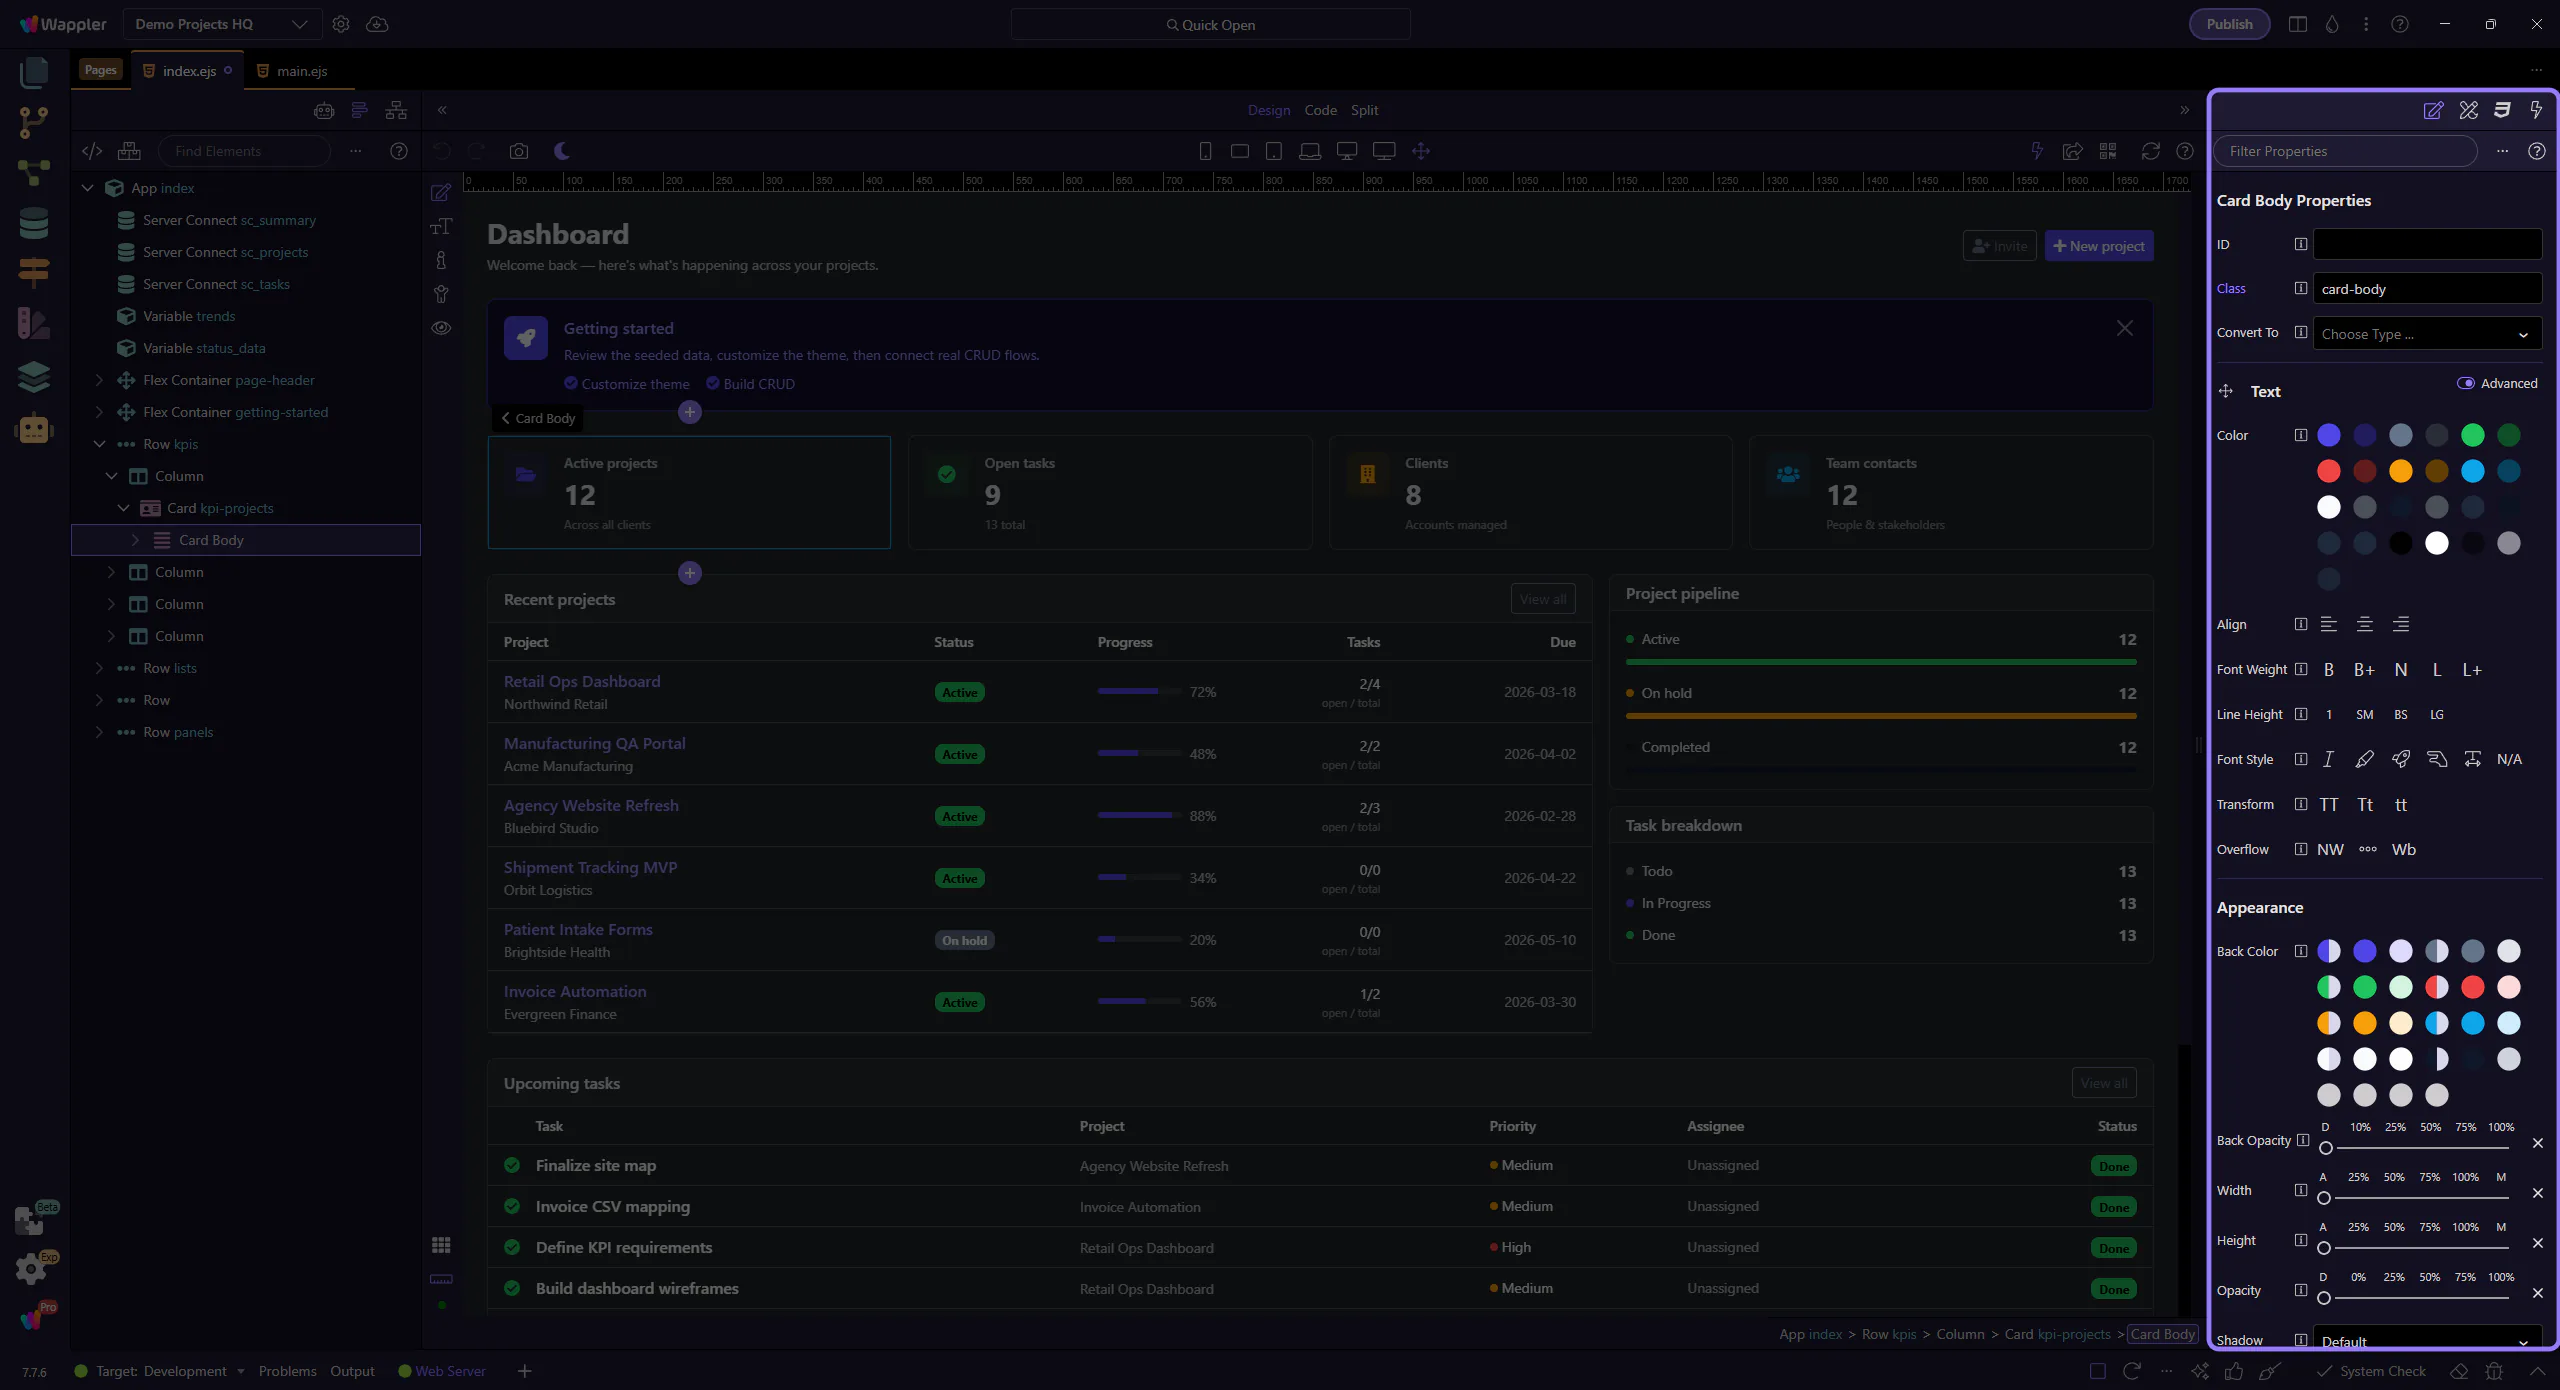2560x1390 pixels.
Task: Click the Filter Properties input field
Action: tap(2345, 151)
